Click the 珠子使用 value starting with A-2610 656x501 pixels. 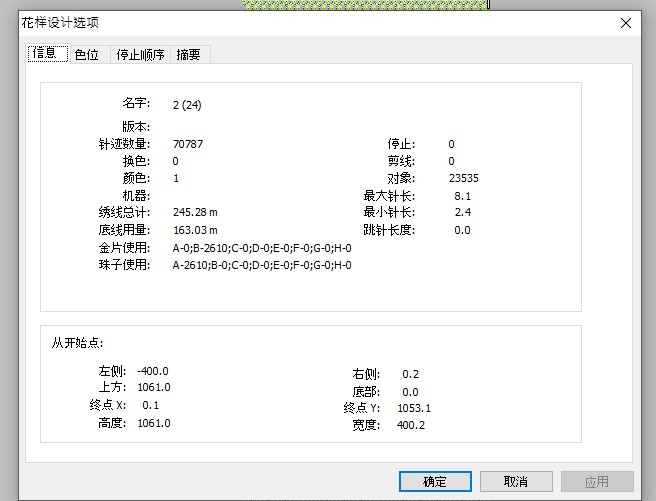pyautogui.click(x=262, y=265)
